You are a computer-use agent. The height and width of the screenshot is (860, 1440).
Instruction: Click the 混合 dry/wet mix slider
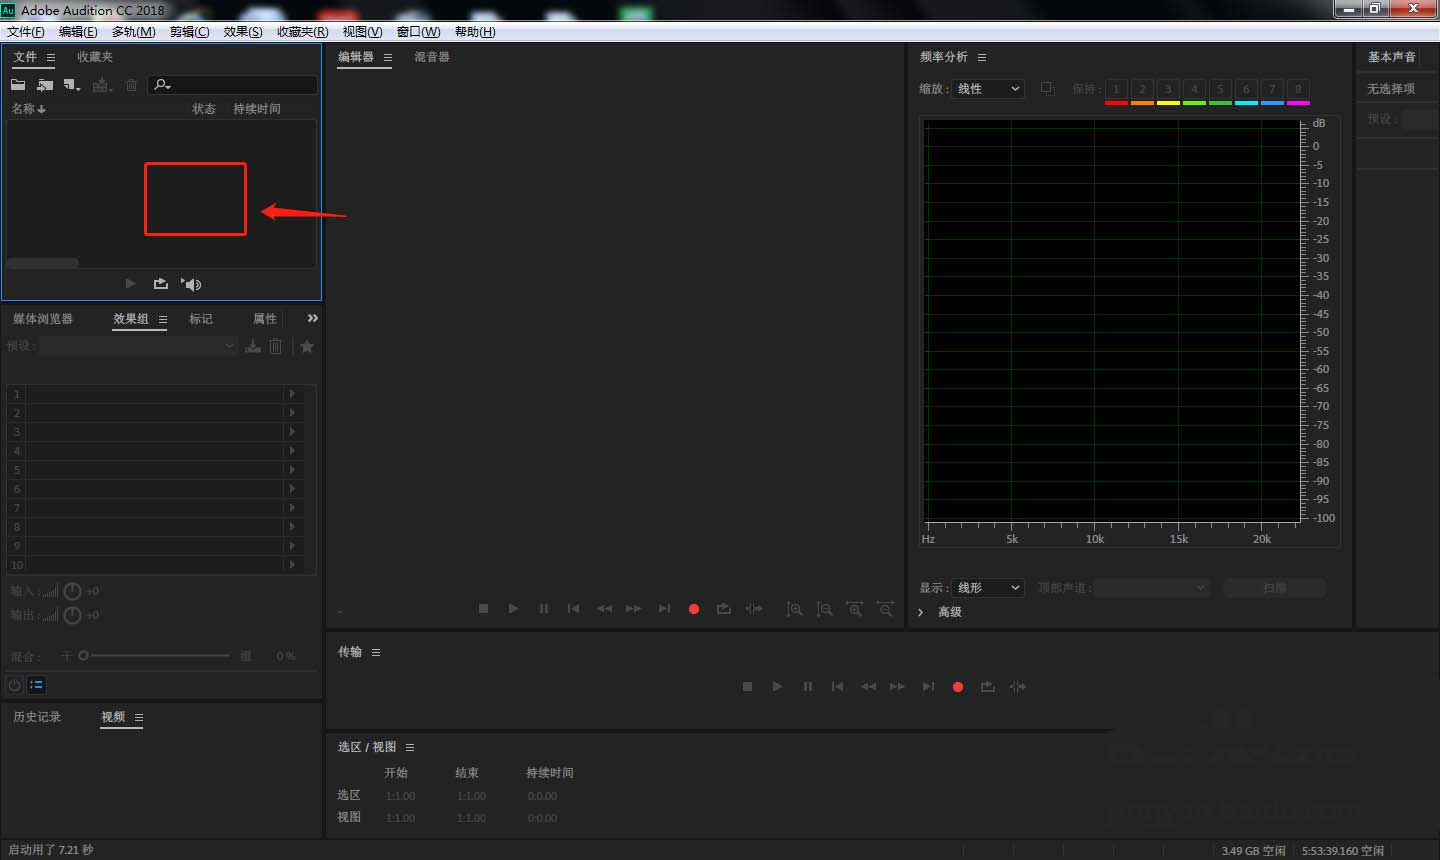pyautogui.click(x=155, y=656)
